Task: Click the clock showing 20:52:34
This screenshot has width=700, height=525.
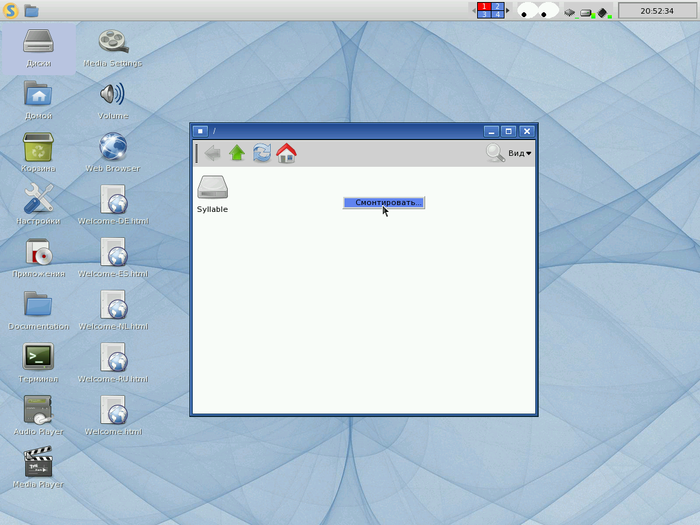Action: click(x=657, y=11)
